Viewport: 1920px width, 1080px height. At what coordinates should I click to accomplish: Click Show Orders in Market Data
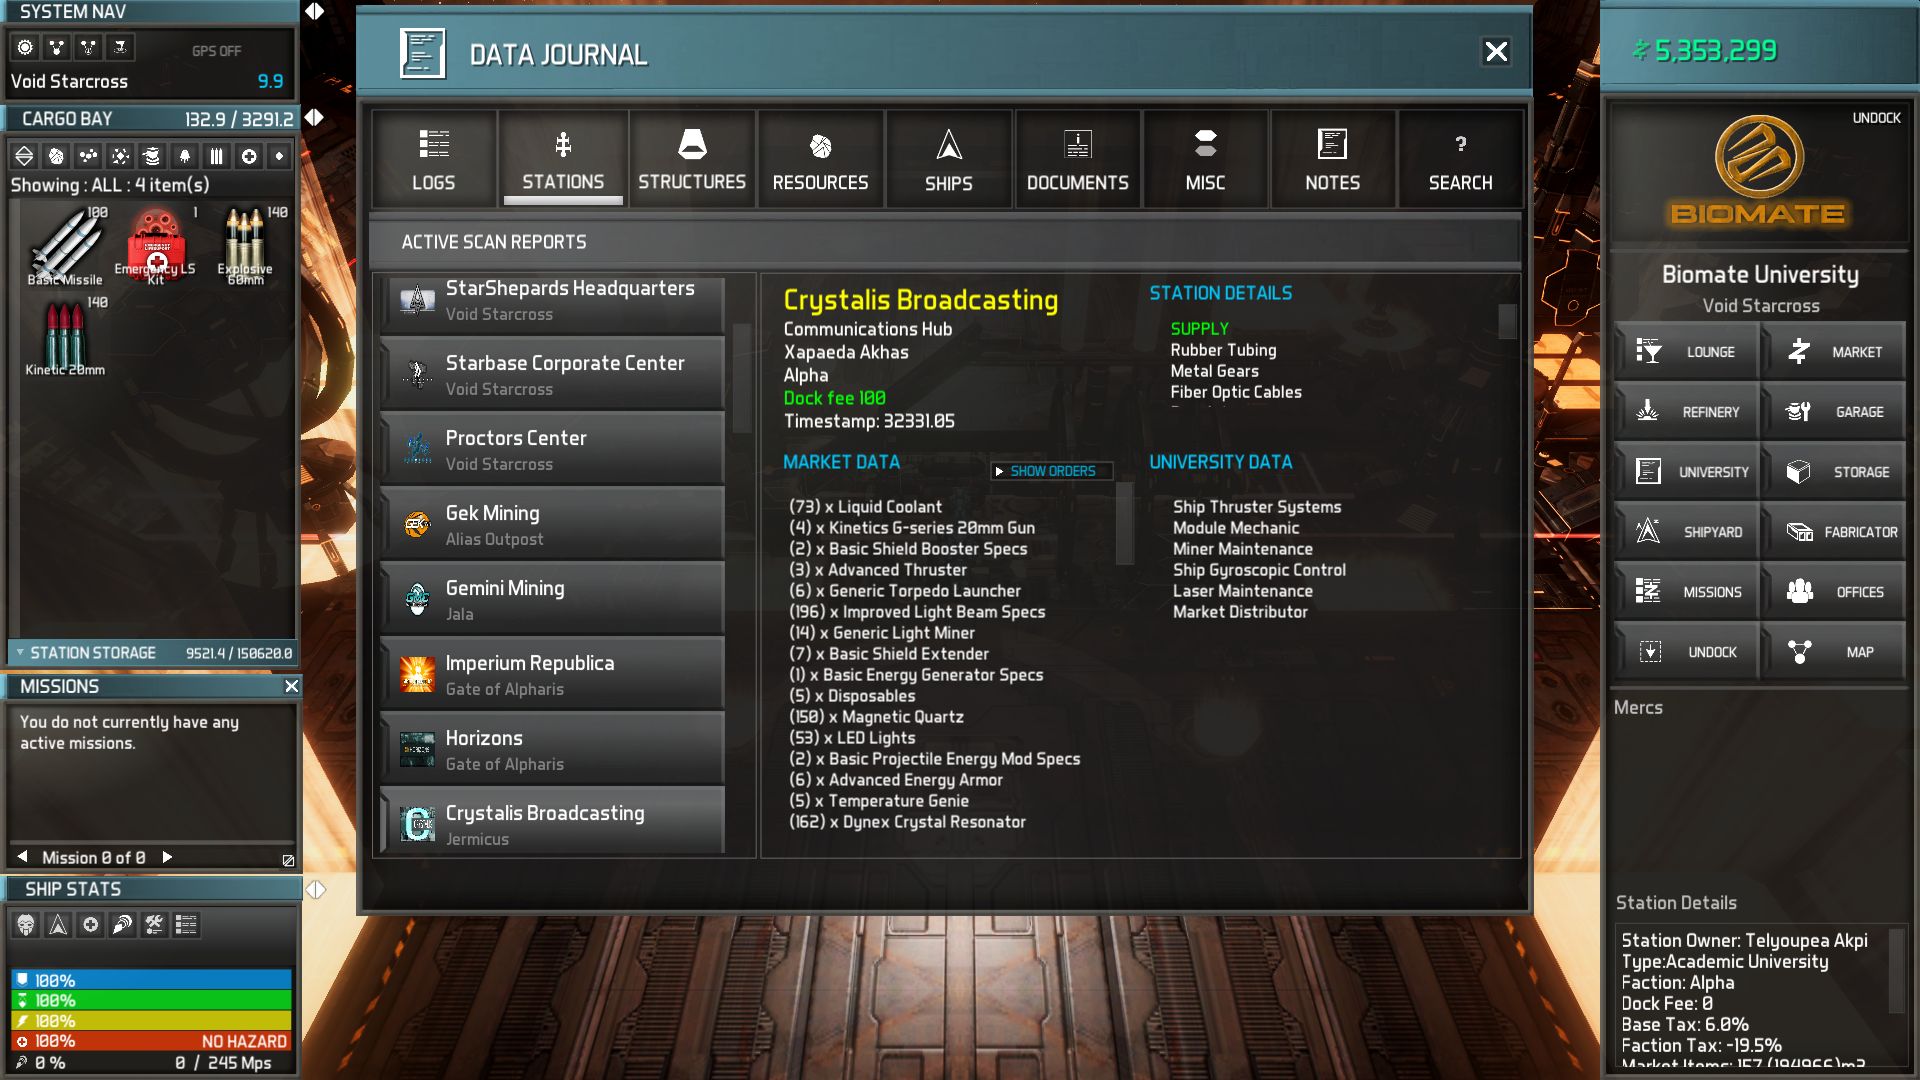coord(1051,471)
